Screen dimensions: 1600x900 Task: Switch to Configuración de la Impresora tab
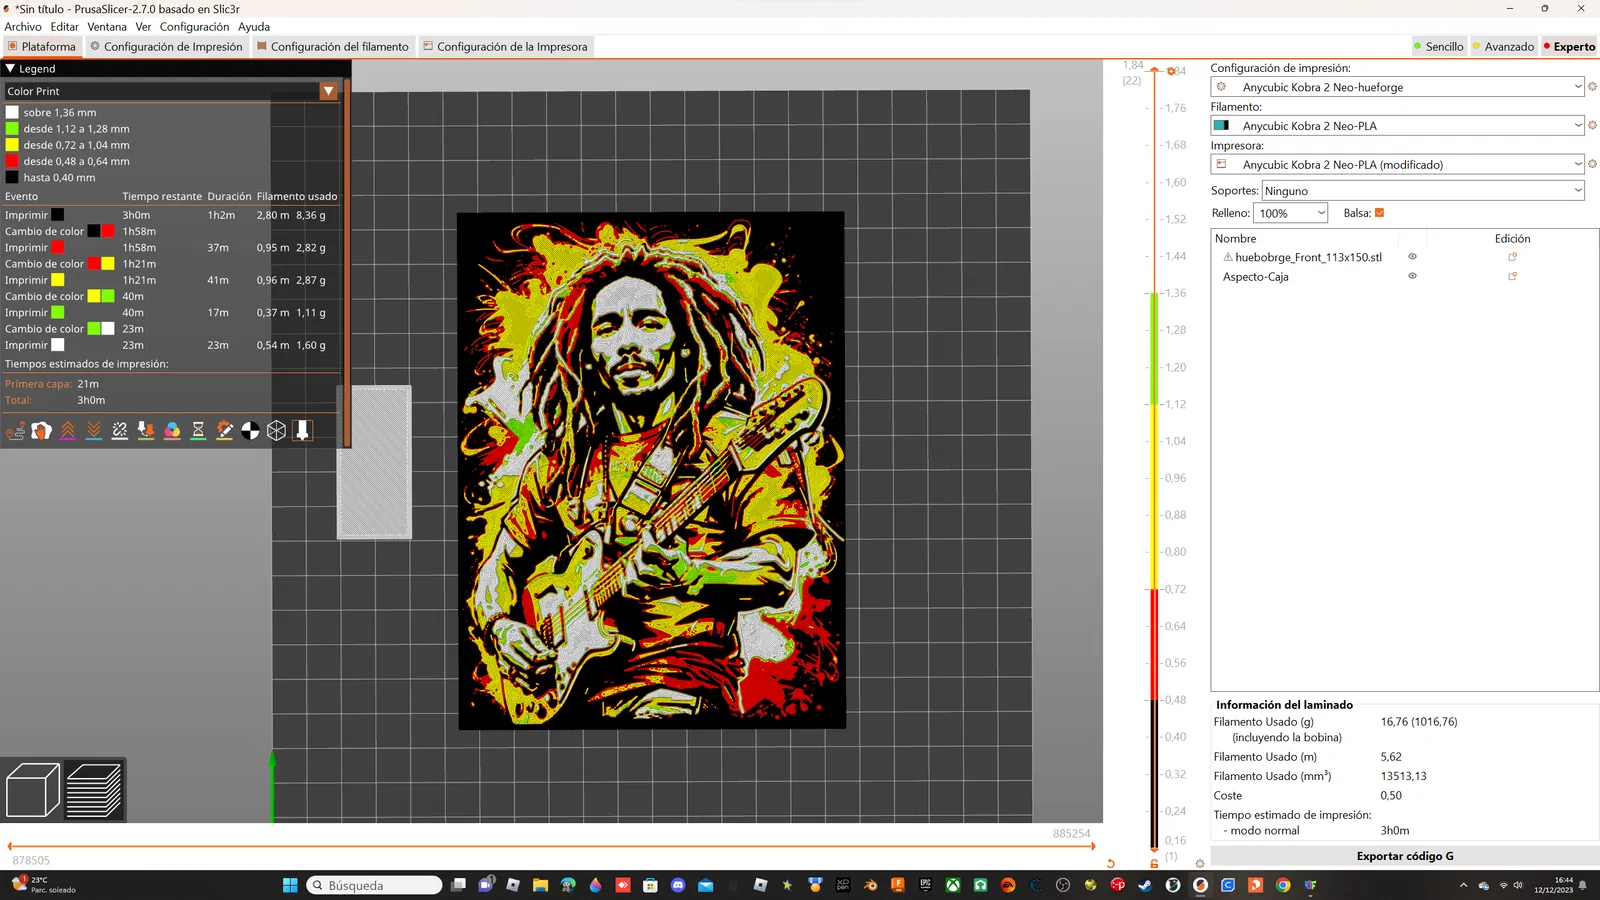506,47
